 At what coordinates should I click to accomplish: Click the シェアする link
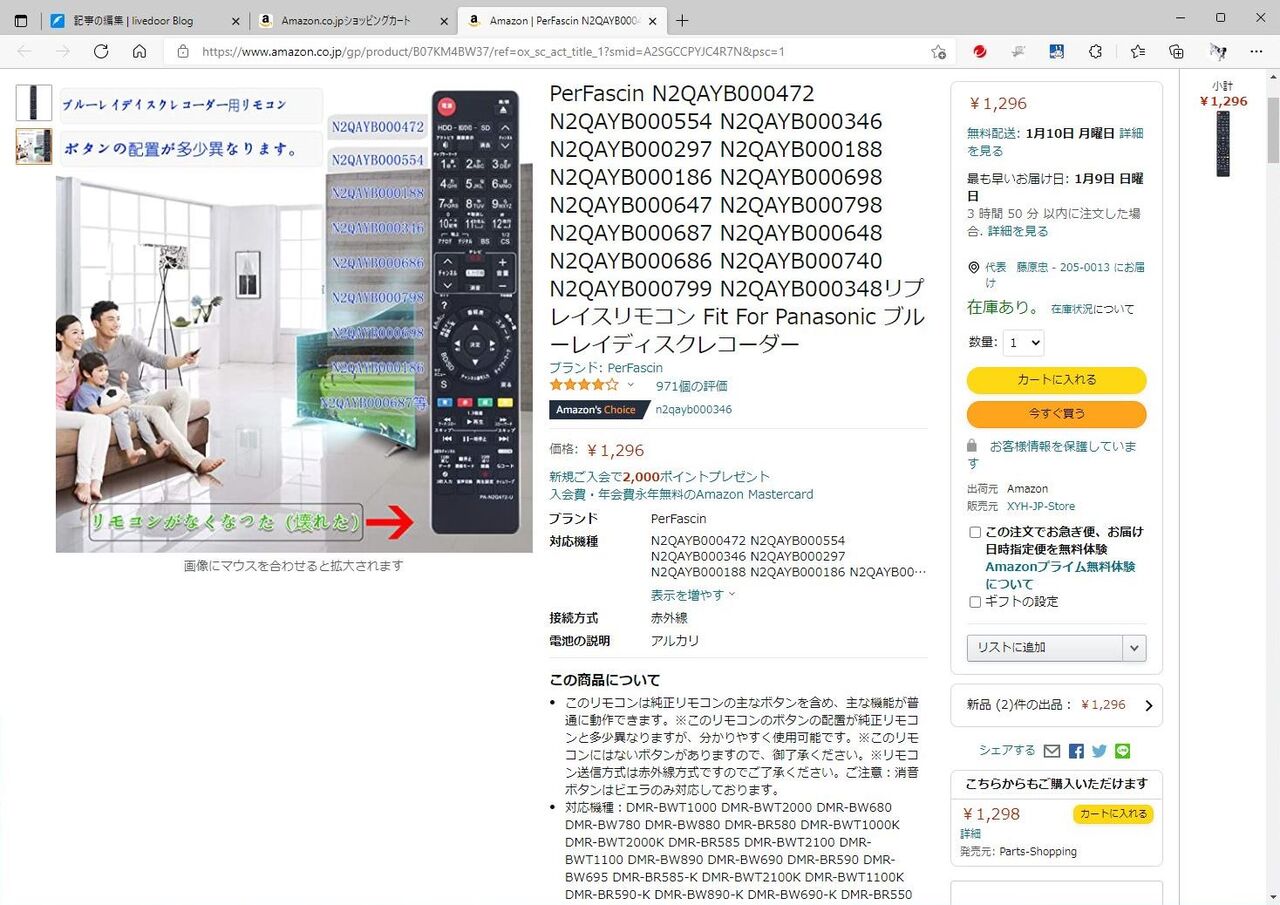[1007, 751]
